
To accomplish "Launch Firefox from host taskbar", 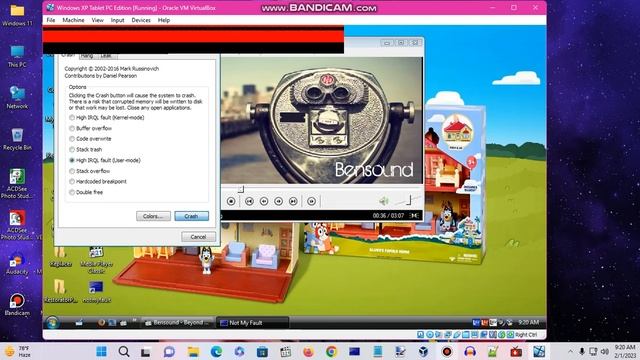I will pos(308,351).
